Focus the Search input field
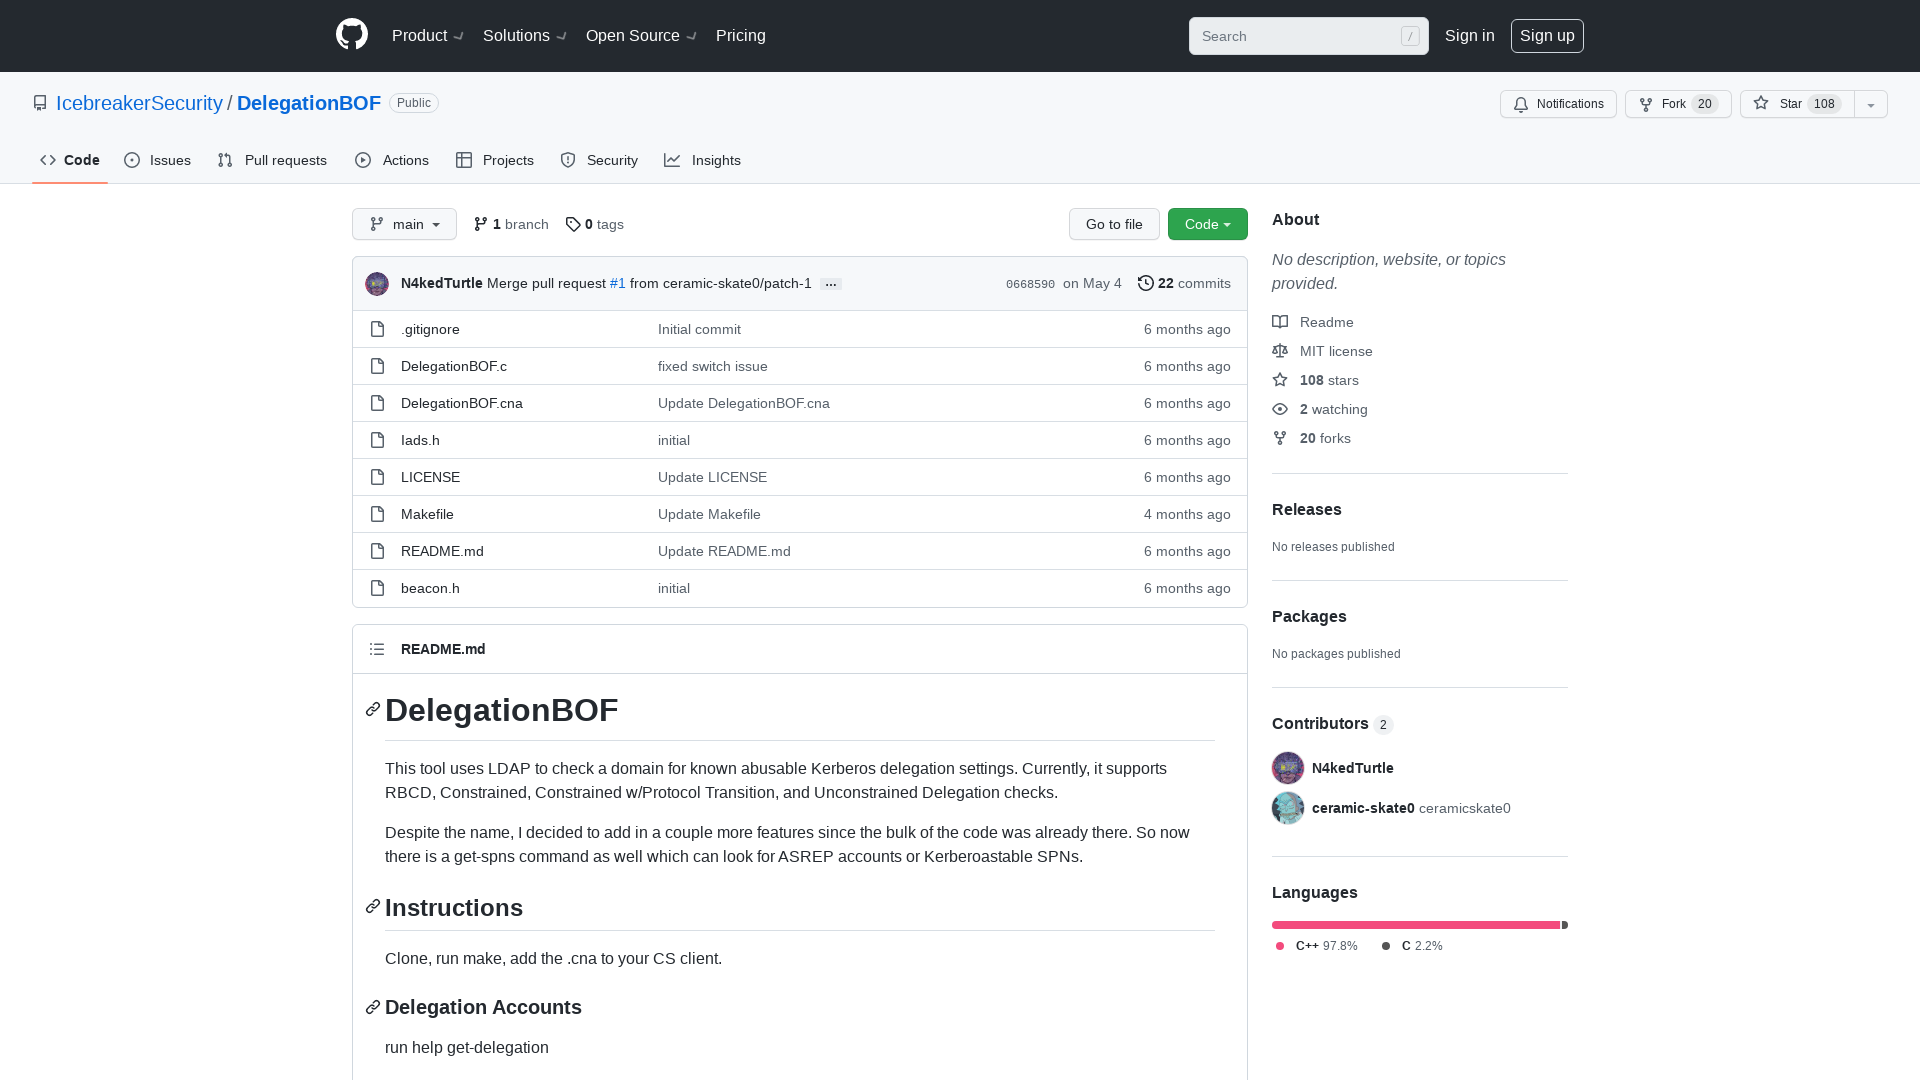This screenshot has height=1080, width=1920. (1309, 36)
